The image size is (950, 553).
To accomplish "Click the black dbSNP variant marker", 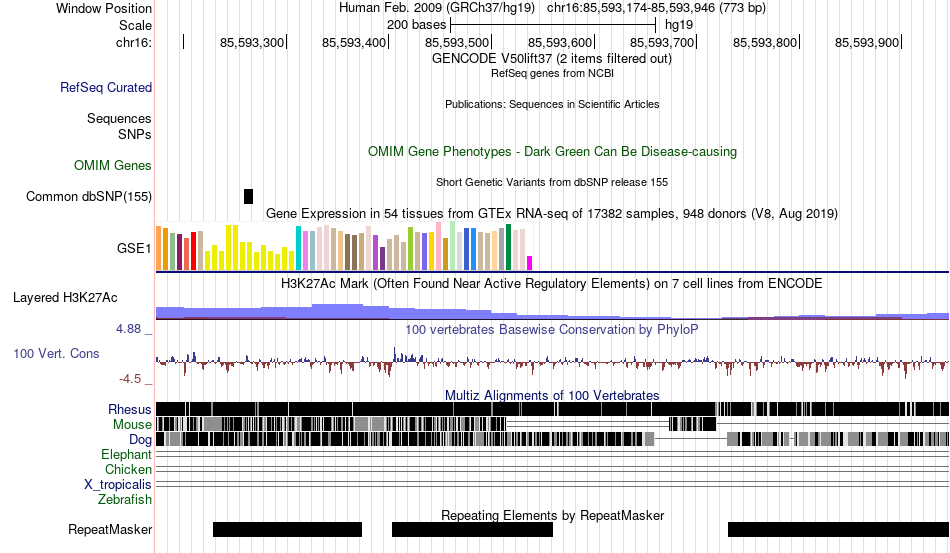I will pos(248,196).
